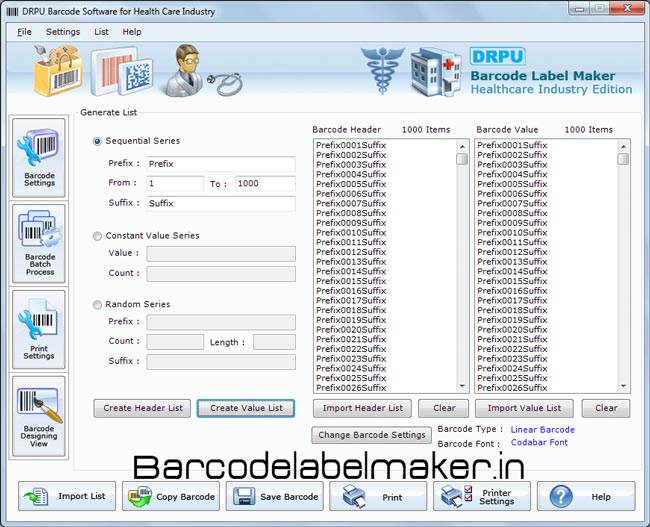Image resolution: width=650 pixels, height=527 pixels.
Task: Open the Settings menu
Action: pos(63,32)
